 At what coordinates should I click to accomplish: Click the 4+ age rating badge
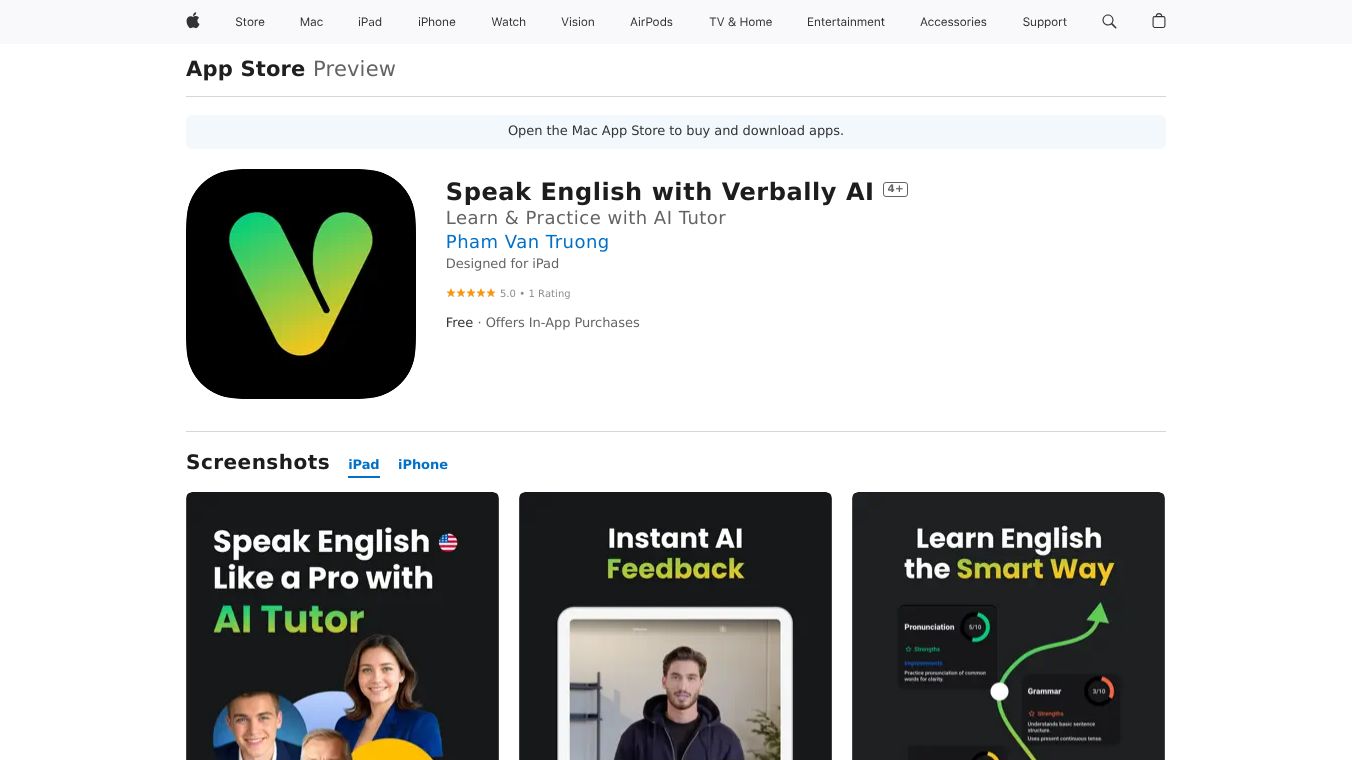(x=895, y=189)
